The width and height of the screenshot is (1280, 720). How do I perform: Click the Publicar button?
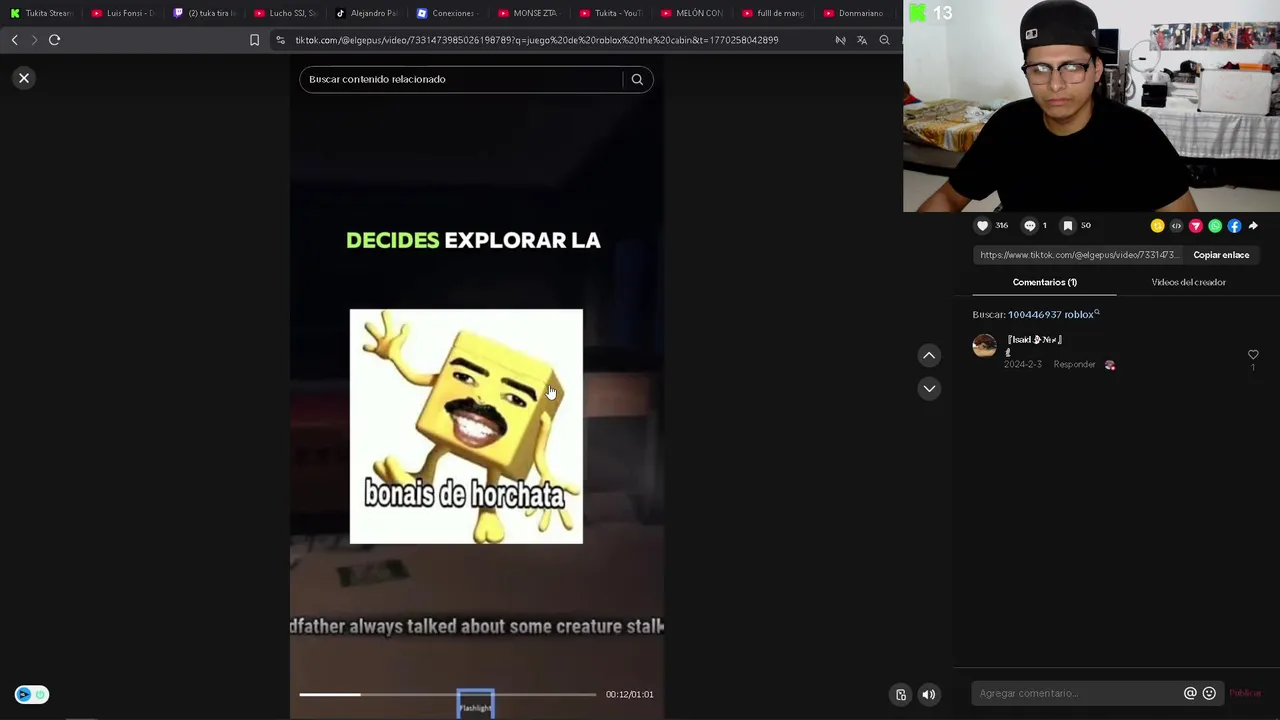click(x=1245, y=693)
